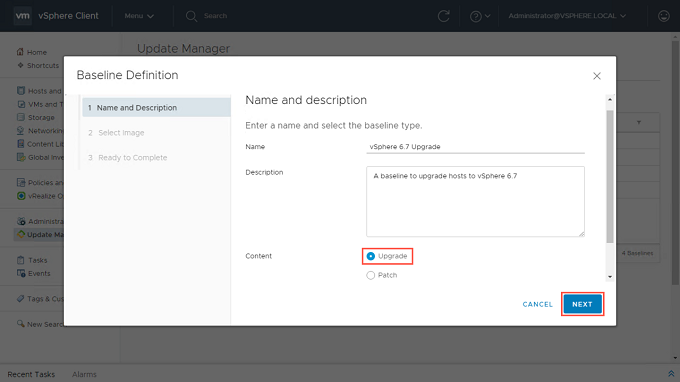Click the filter icon in background table
The width and height of the screenshot is (680, 382).
639,123
